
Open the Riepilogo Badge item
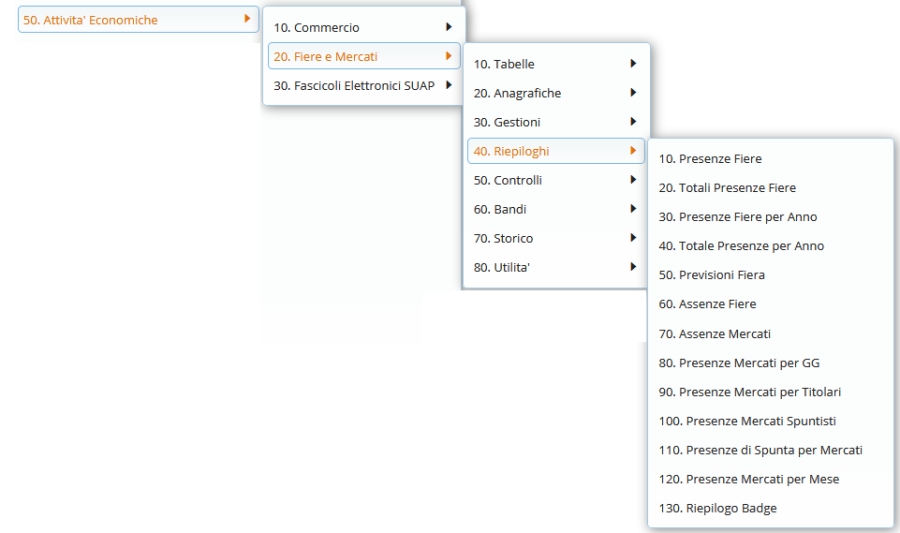click(x=717, y=508)
